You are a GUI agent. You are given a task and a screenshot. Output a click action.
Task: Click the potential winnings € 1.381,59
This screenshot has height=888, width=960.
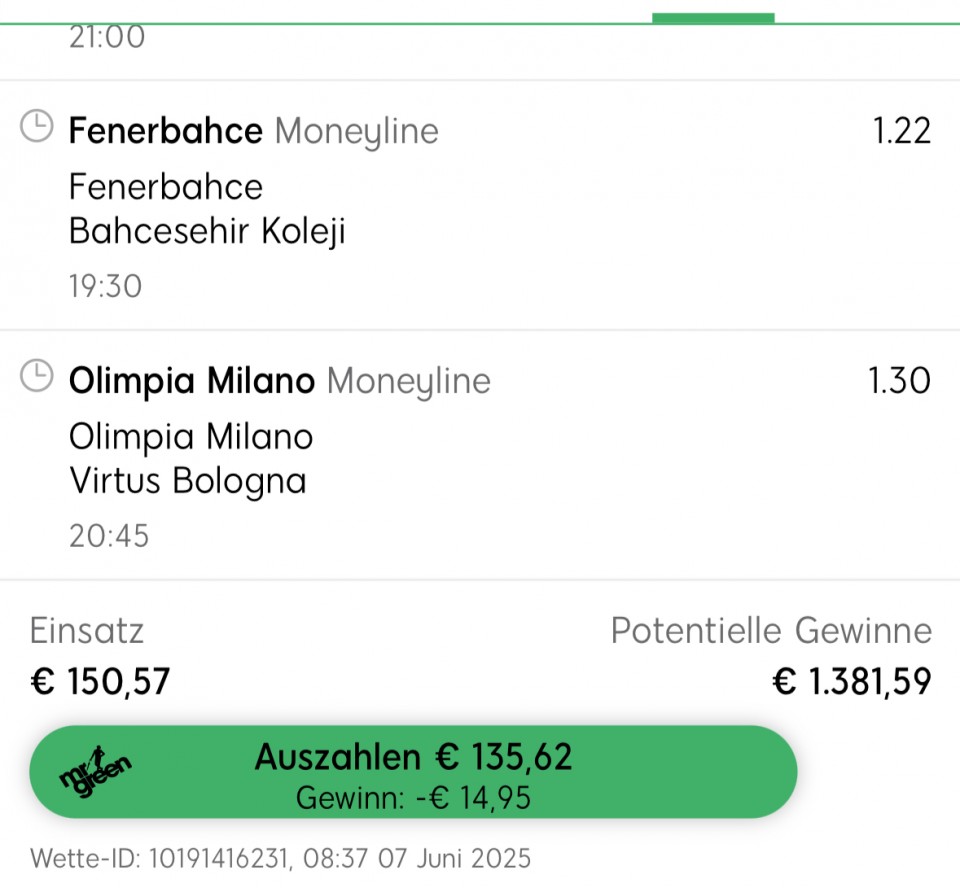[852, 682]
